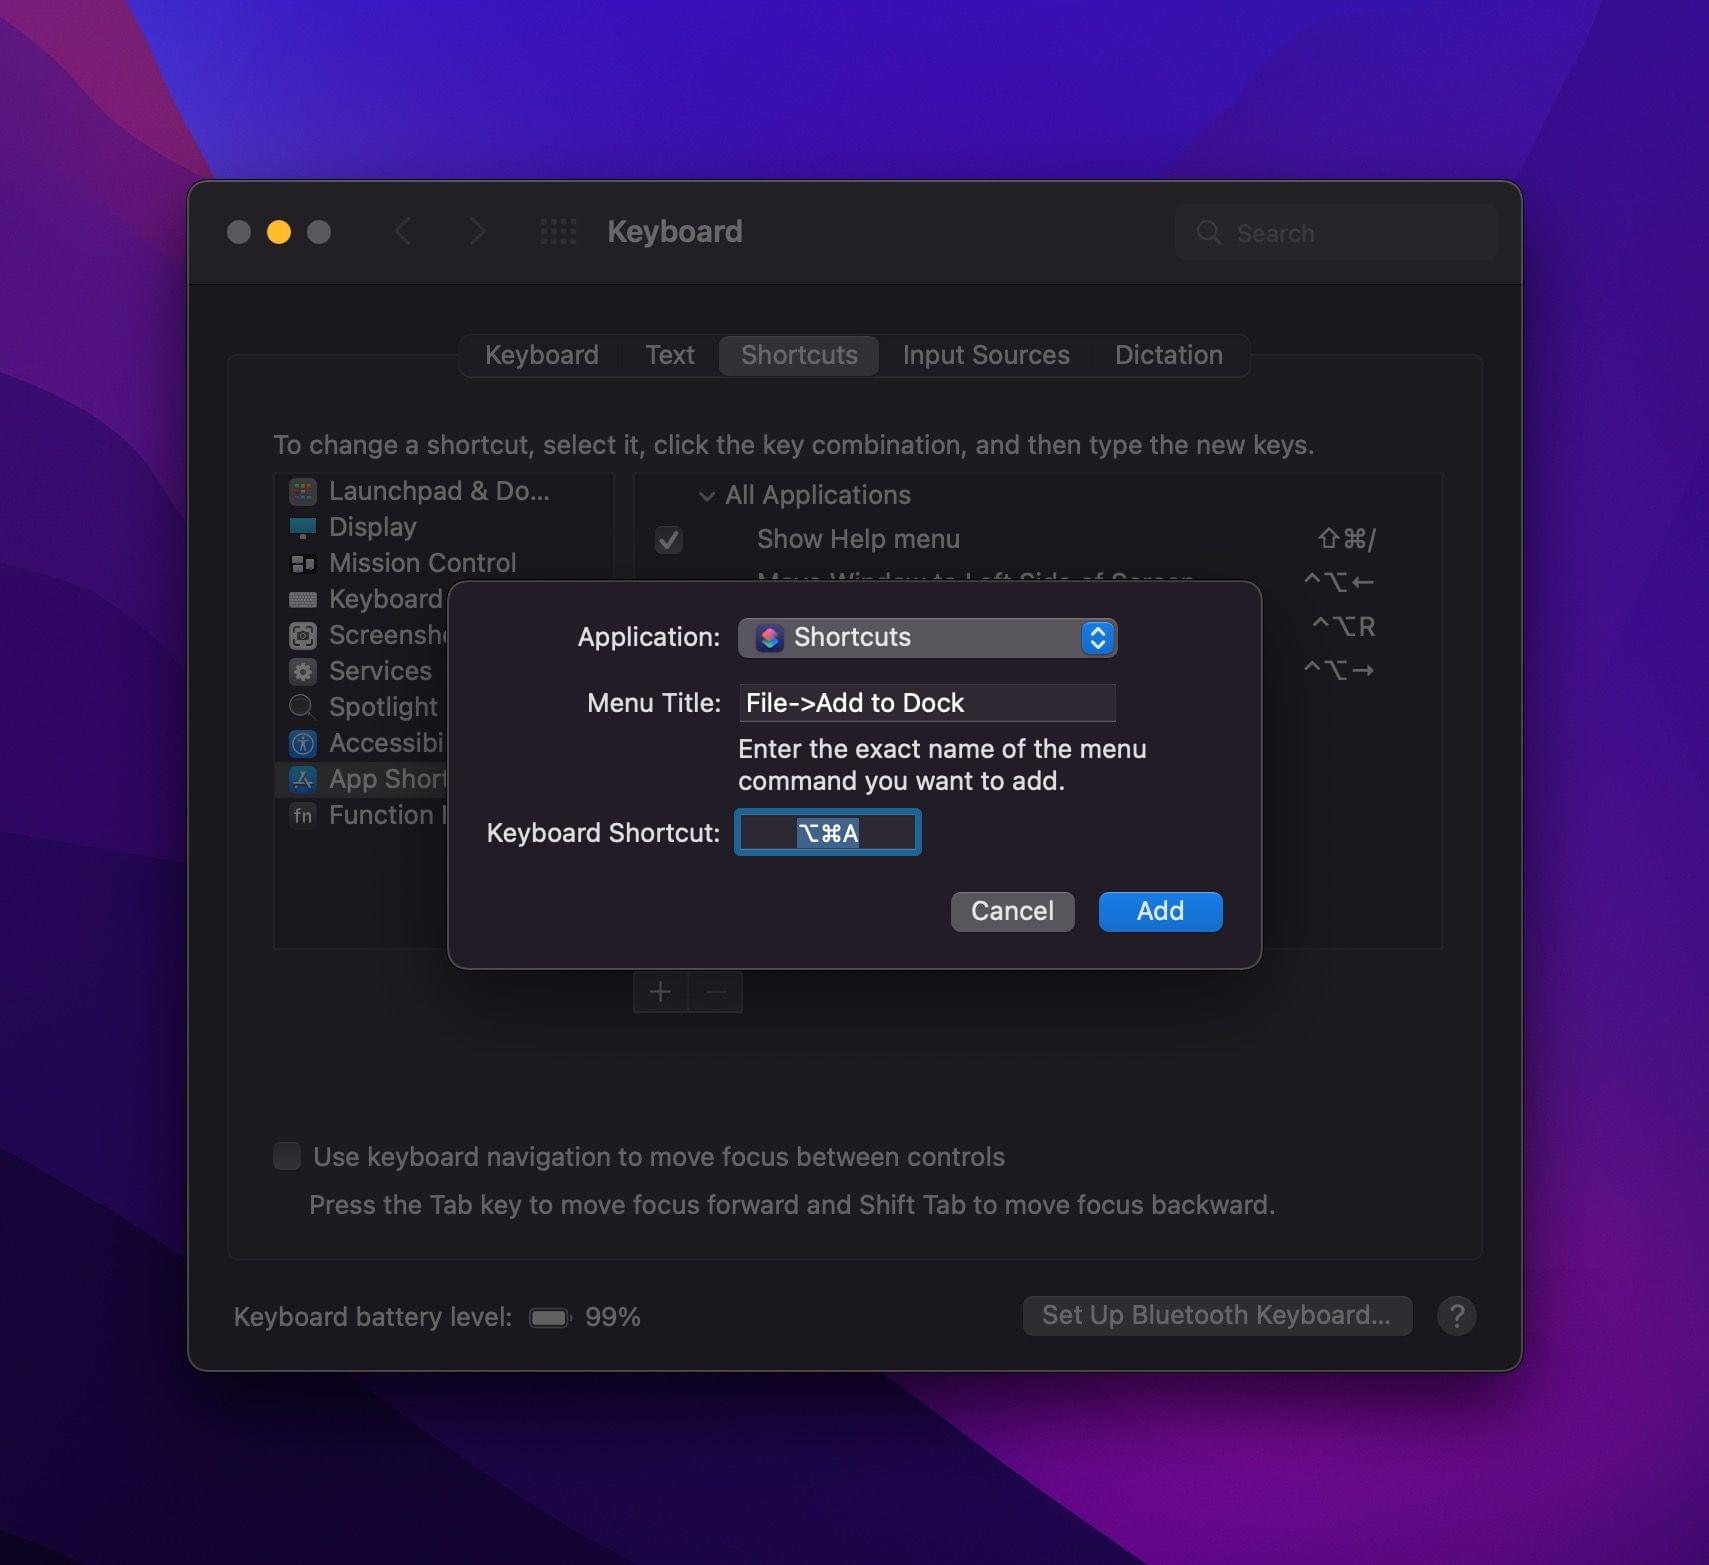Click the magnifier icon in Search
The height and width of the screenshot is (1565, 1709).
tap(1209, 233)
